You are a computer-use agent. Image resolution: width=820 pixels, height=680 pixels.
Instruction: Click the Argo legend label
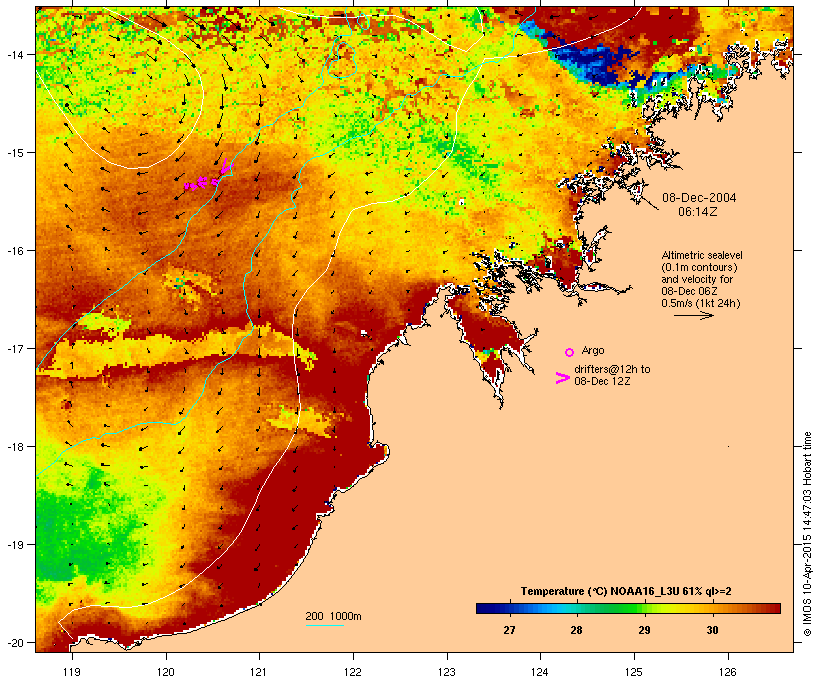pos(593,350)
